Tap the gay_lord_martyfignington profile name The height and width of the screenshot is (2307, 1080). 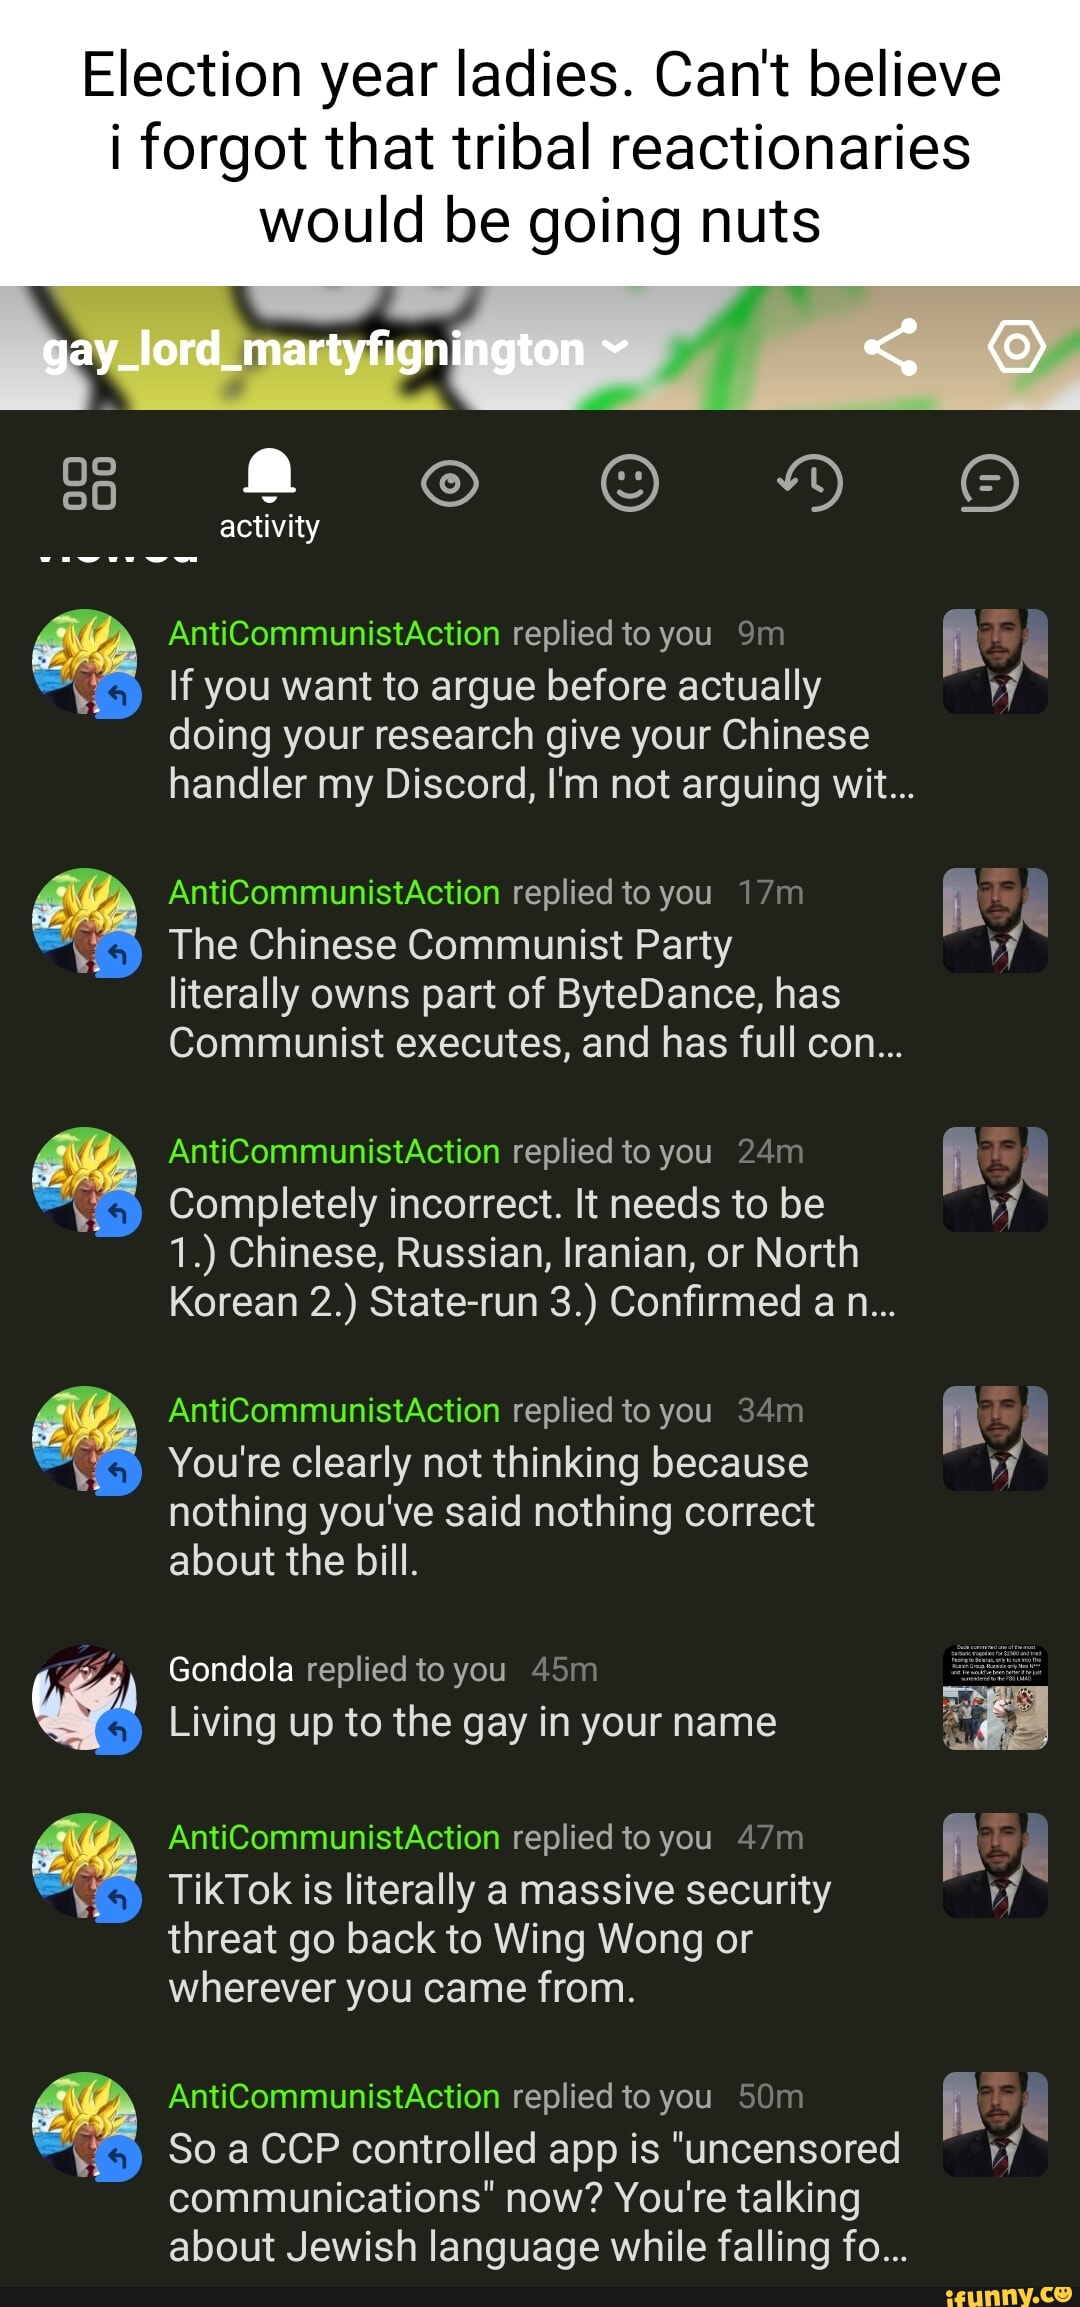point(313,349)
